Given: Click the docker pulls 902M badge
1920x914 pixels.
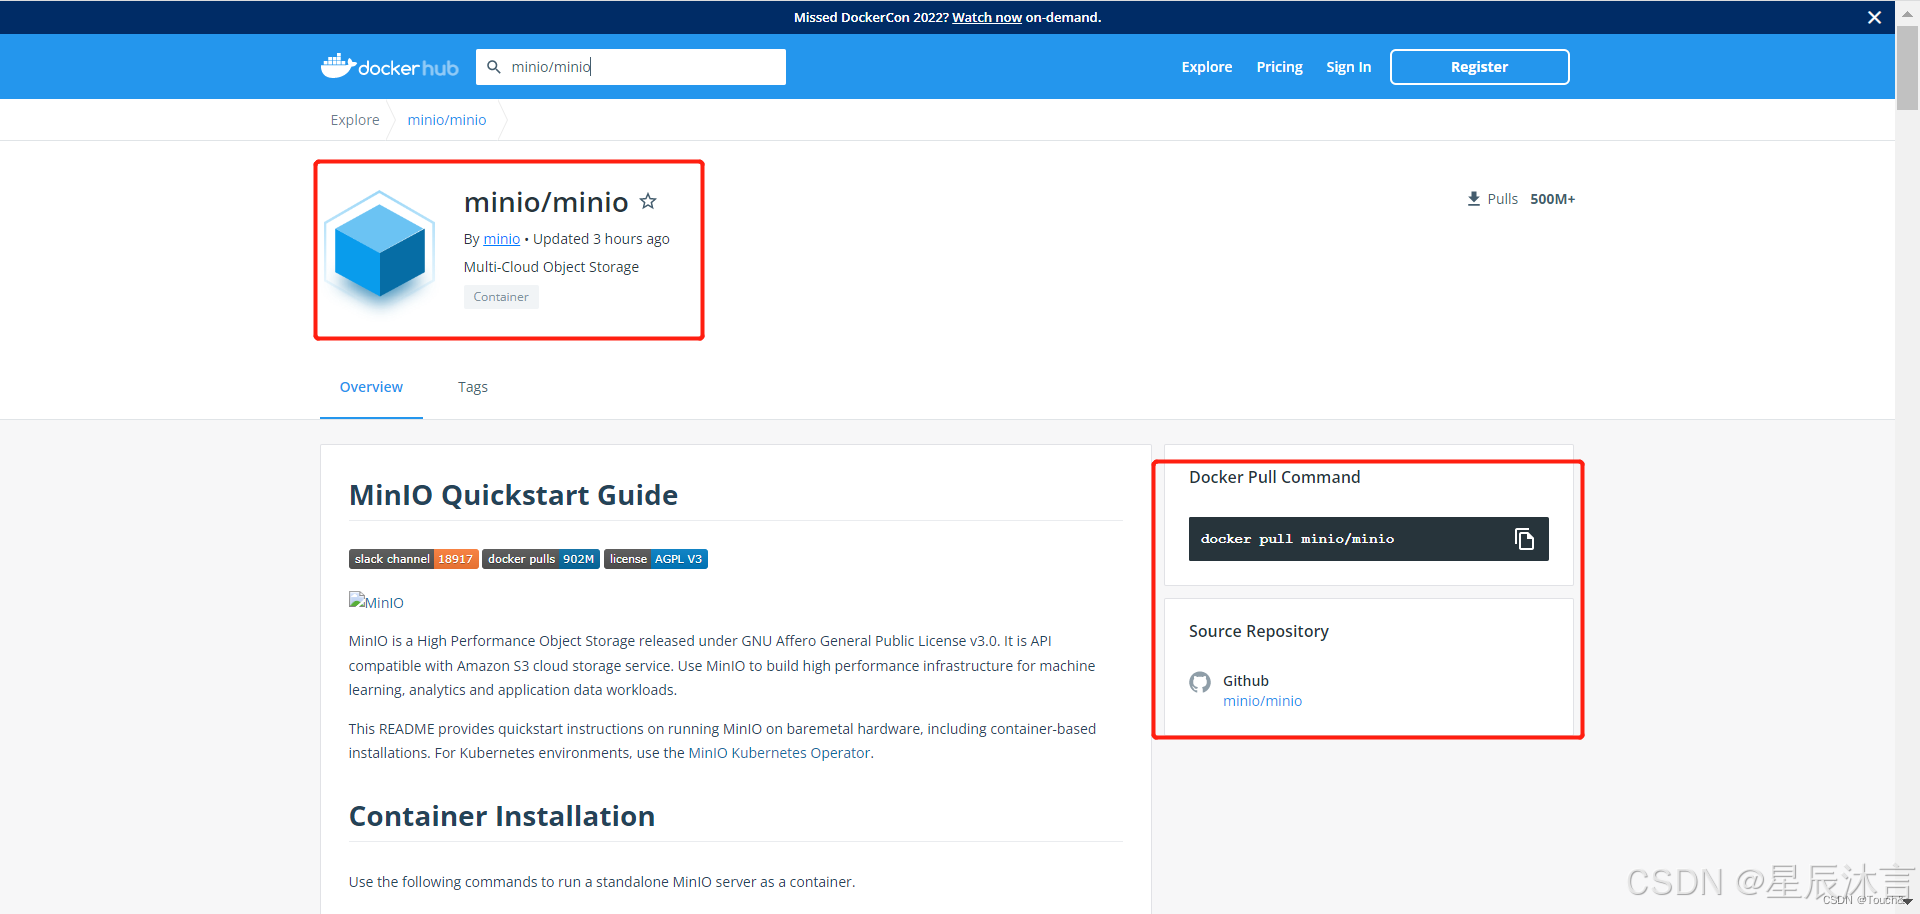Looking at the screenshot, I should [541, 559].
